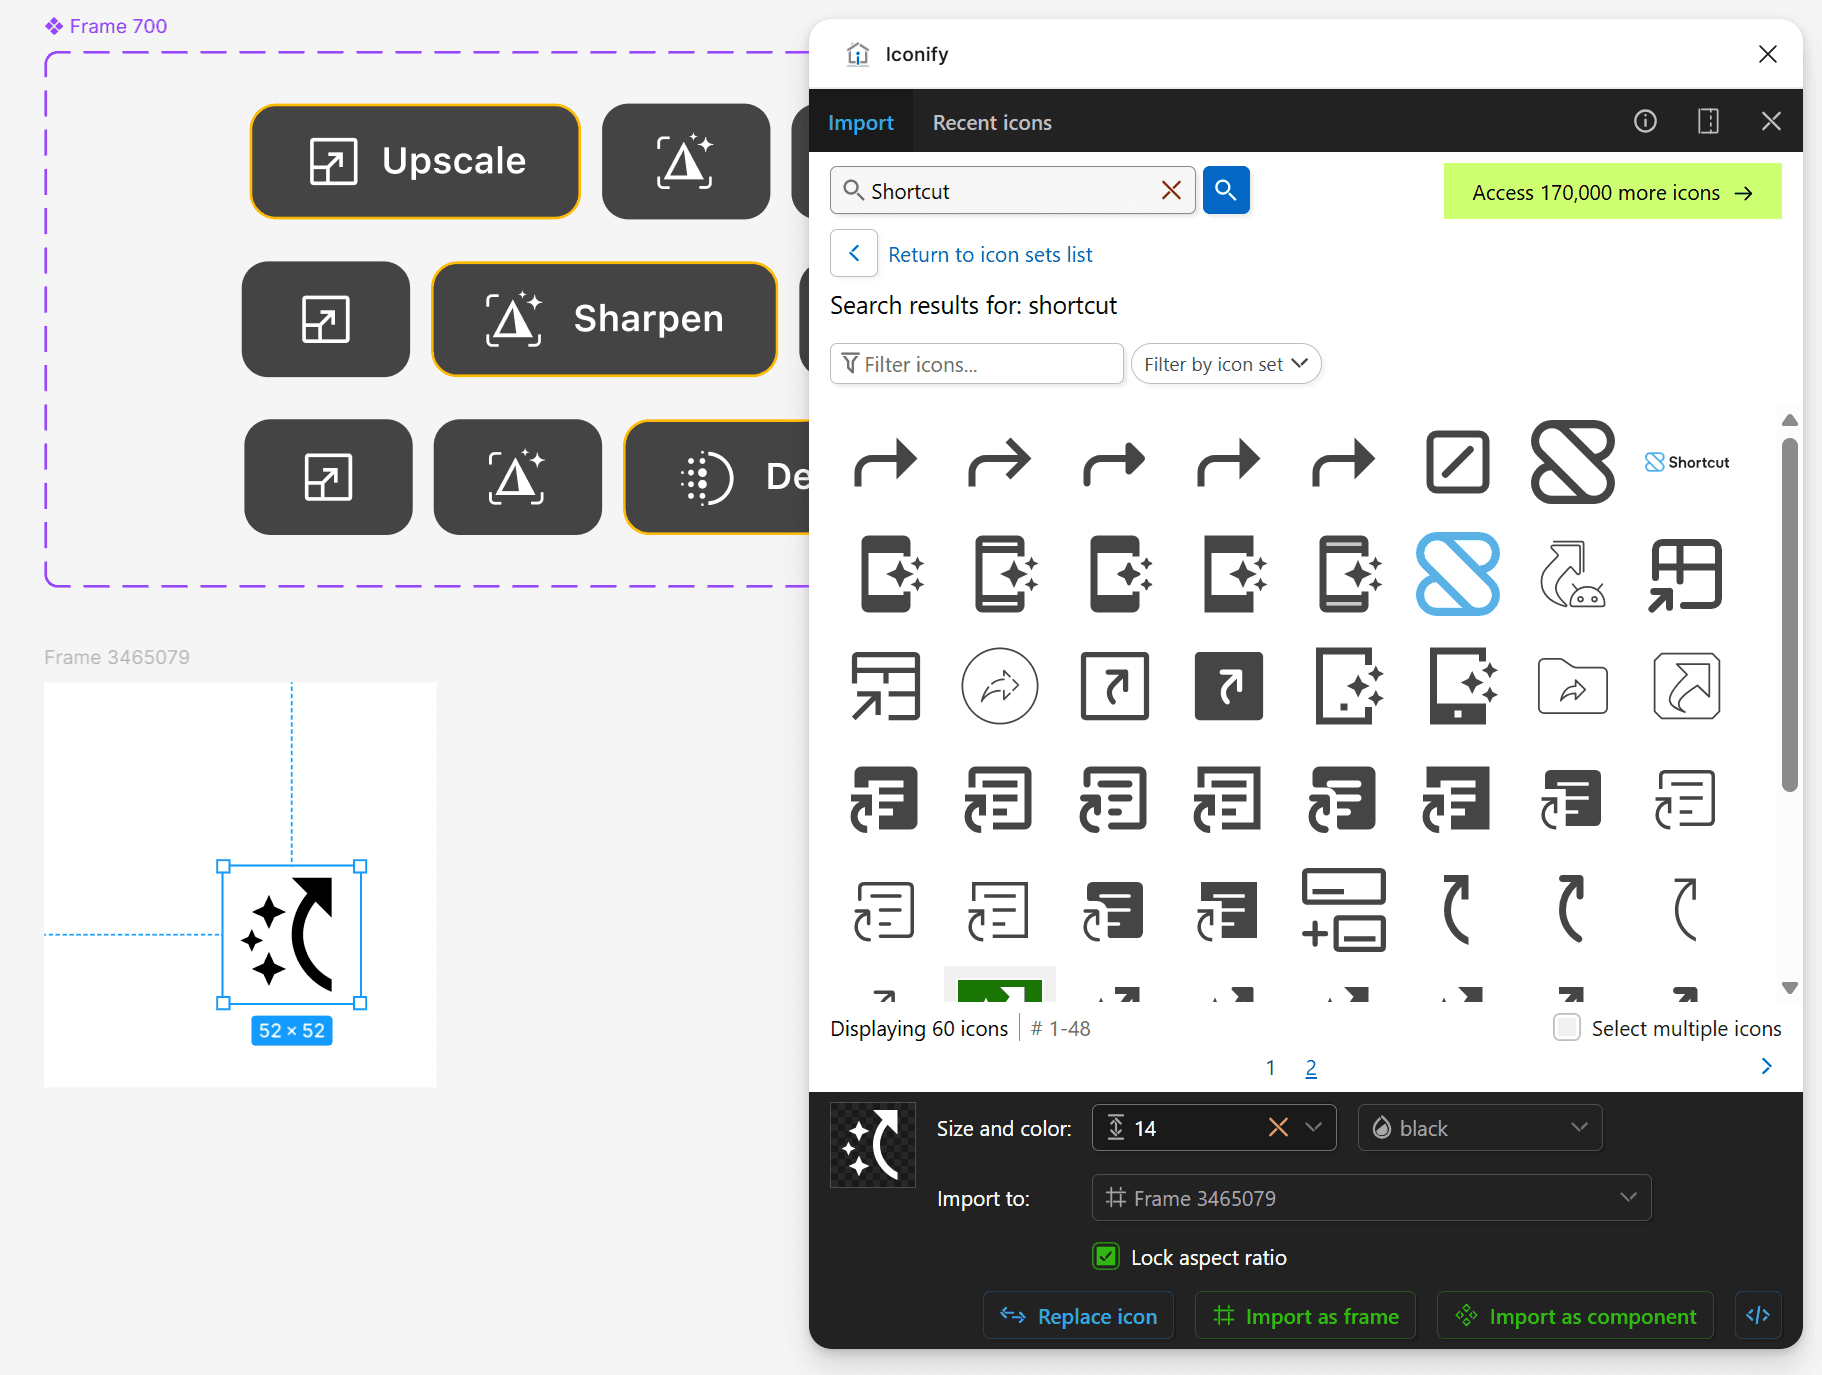Screen dimensions: 1822x1375
Task: Reset the size value with orange X
Action: (1277, 1127)
